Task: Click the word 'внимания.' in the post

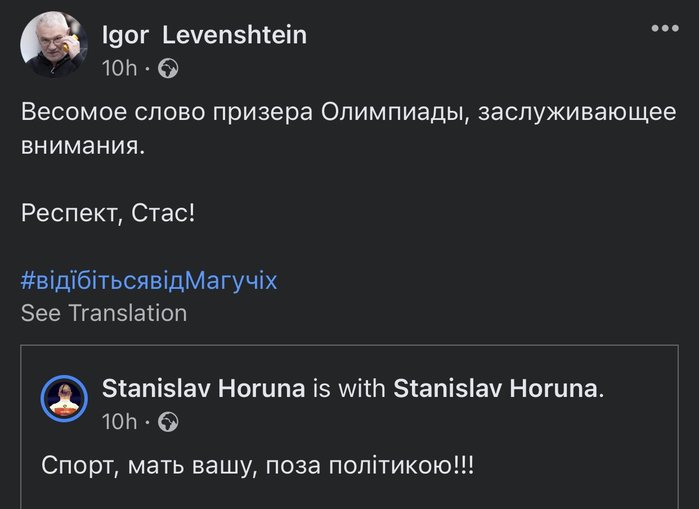Action: click(83, 146)
